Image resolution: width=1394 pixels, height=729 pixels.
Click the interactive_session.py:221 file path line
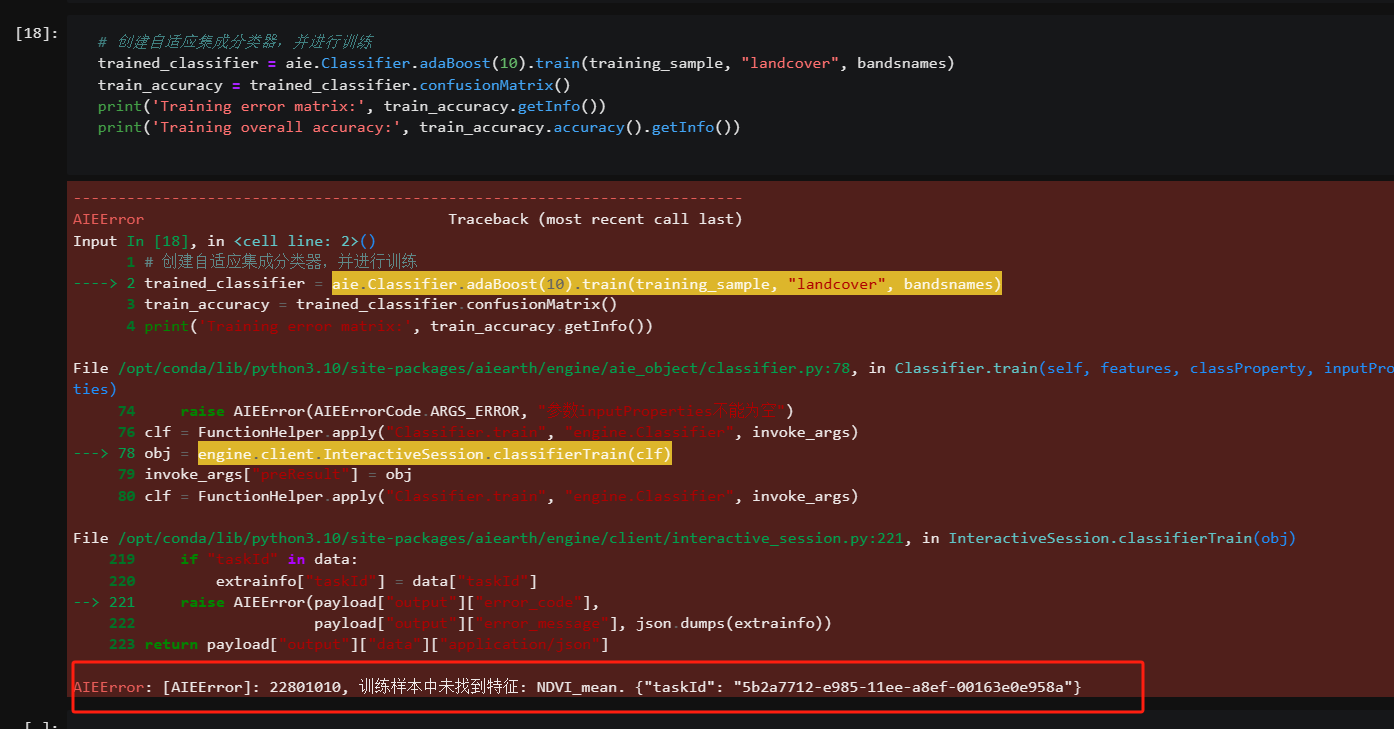point(684,538)
